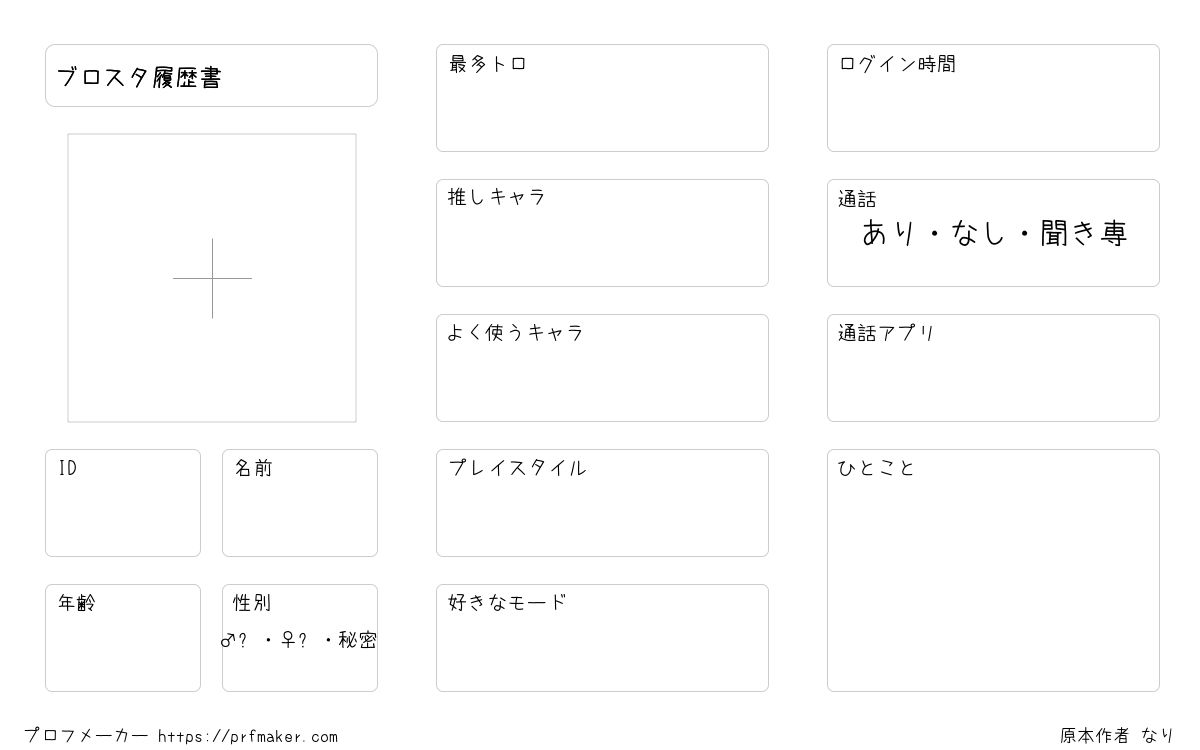Click the ログイン時間 field
Screen dimensions: 1200x750
993,98
